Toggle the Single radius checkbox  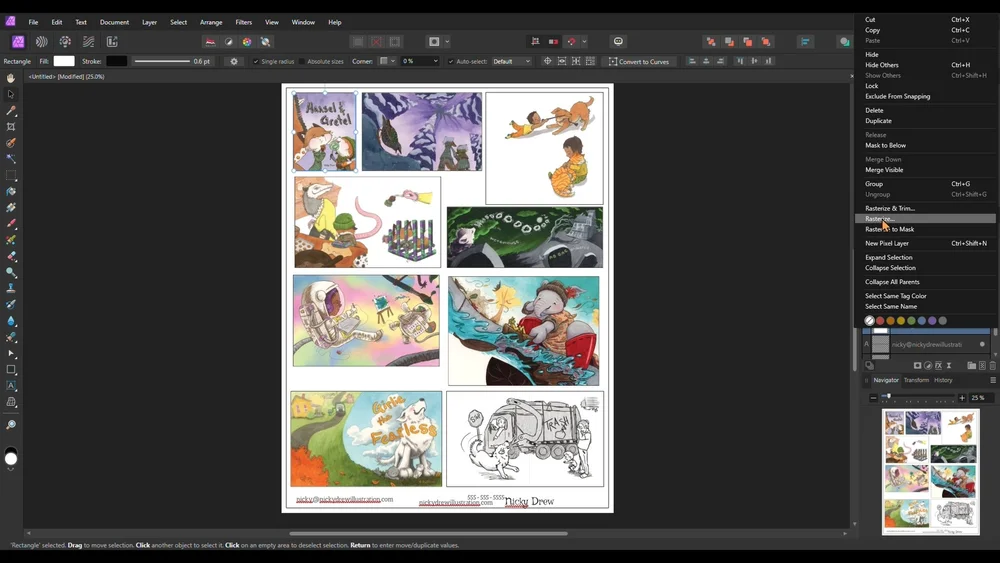tap(256, 61)
